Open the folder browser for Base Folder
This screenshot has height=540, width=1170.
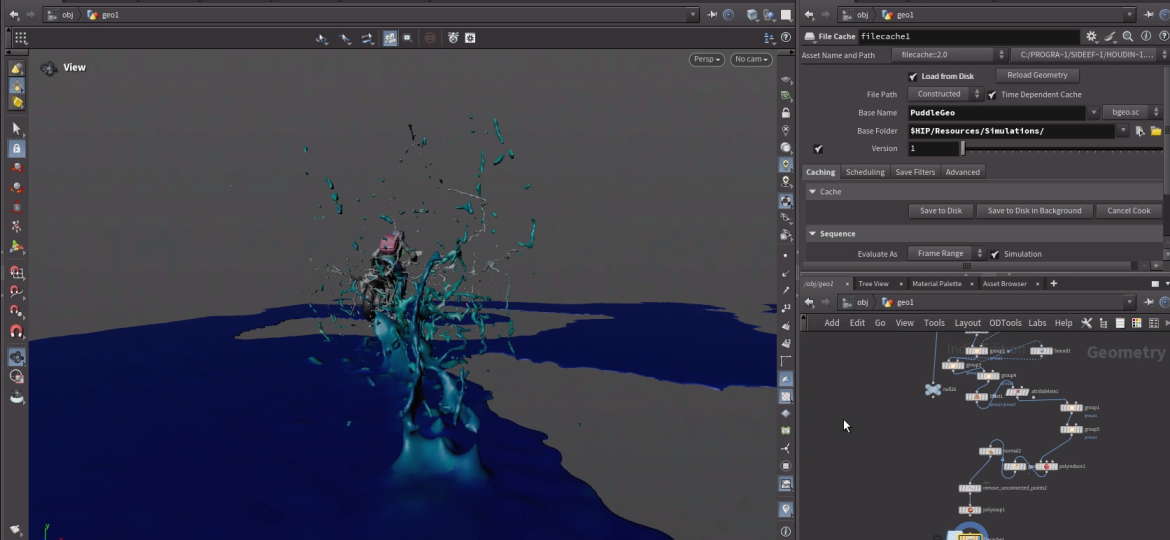click(x=1156, y=131)
